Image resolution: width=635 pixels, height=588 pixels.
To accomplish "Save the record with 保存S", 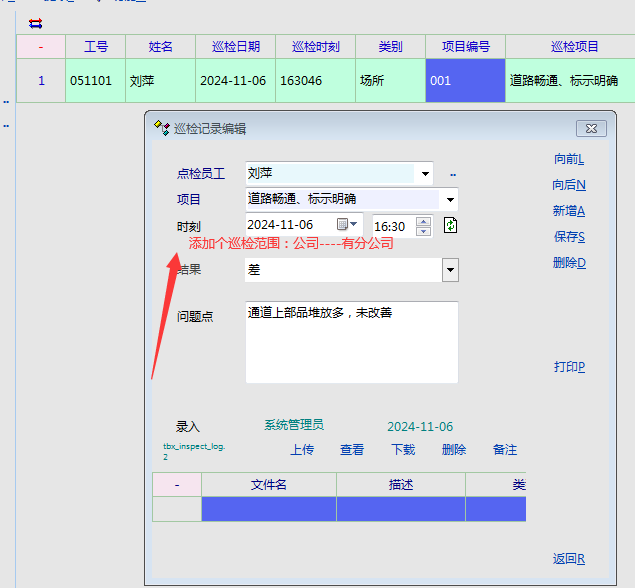I will click(569, 237).
